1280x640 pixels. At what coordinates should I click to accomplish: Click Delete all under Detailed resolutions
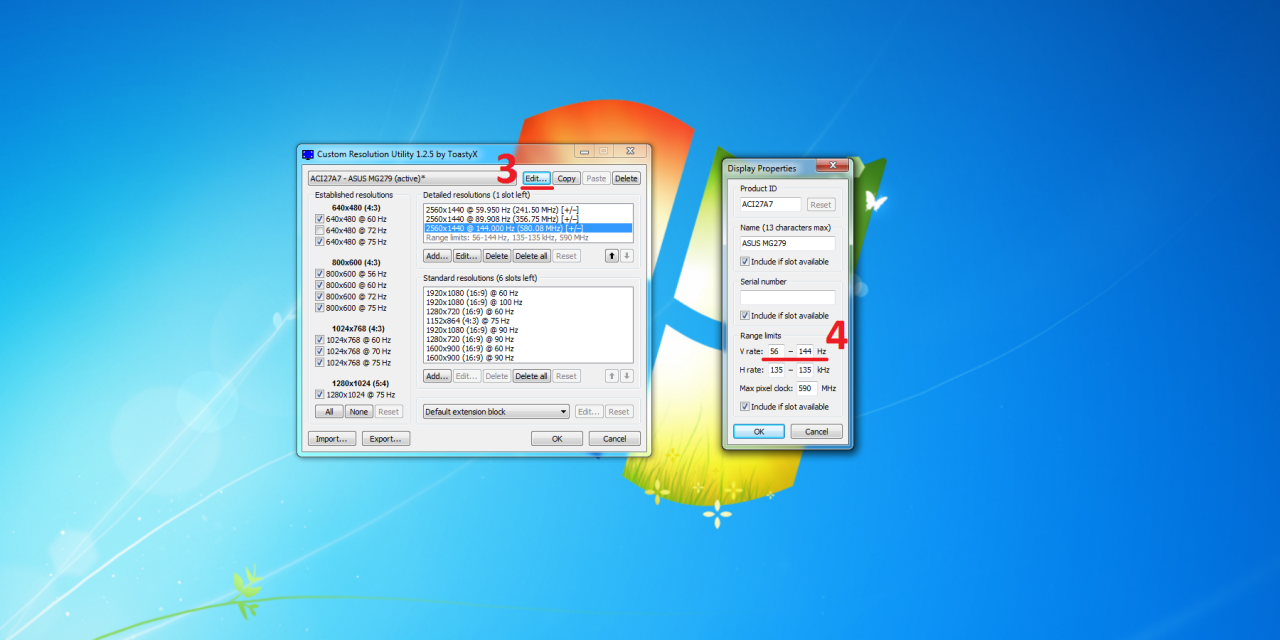click(531, 256)
